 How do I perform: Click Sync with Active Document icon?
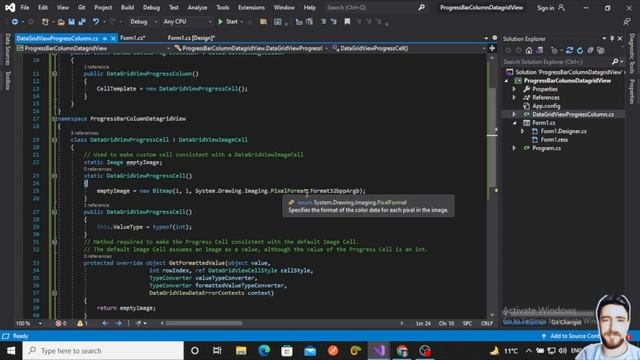(569, 51)
